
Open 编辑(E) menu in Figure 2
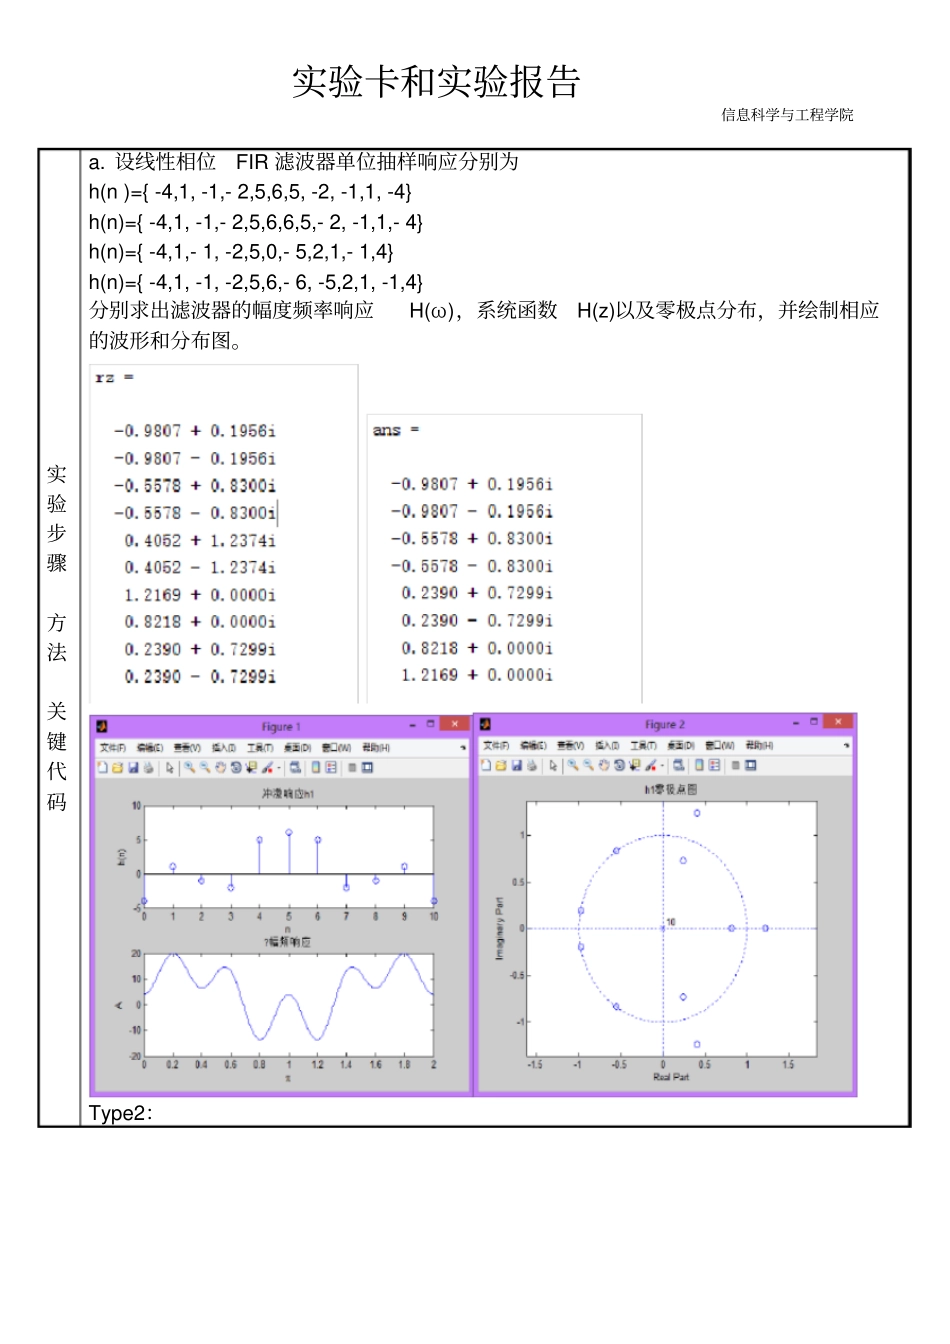click(534, 745)
